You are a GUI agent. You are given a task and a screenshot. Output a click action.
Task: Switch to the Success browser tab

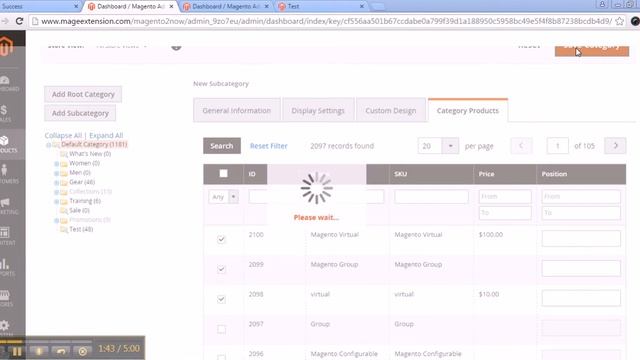(39, 7)
